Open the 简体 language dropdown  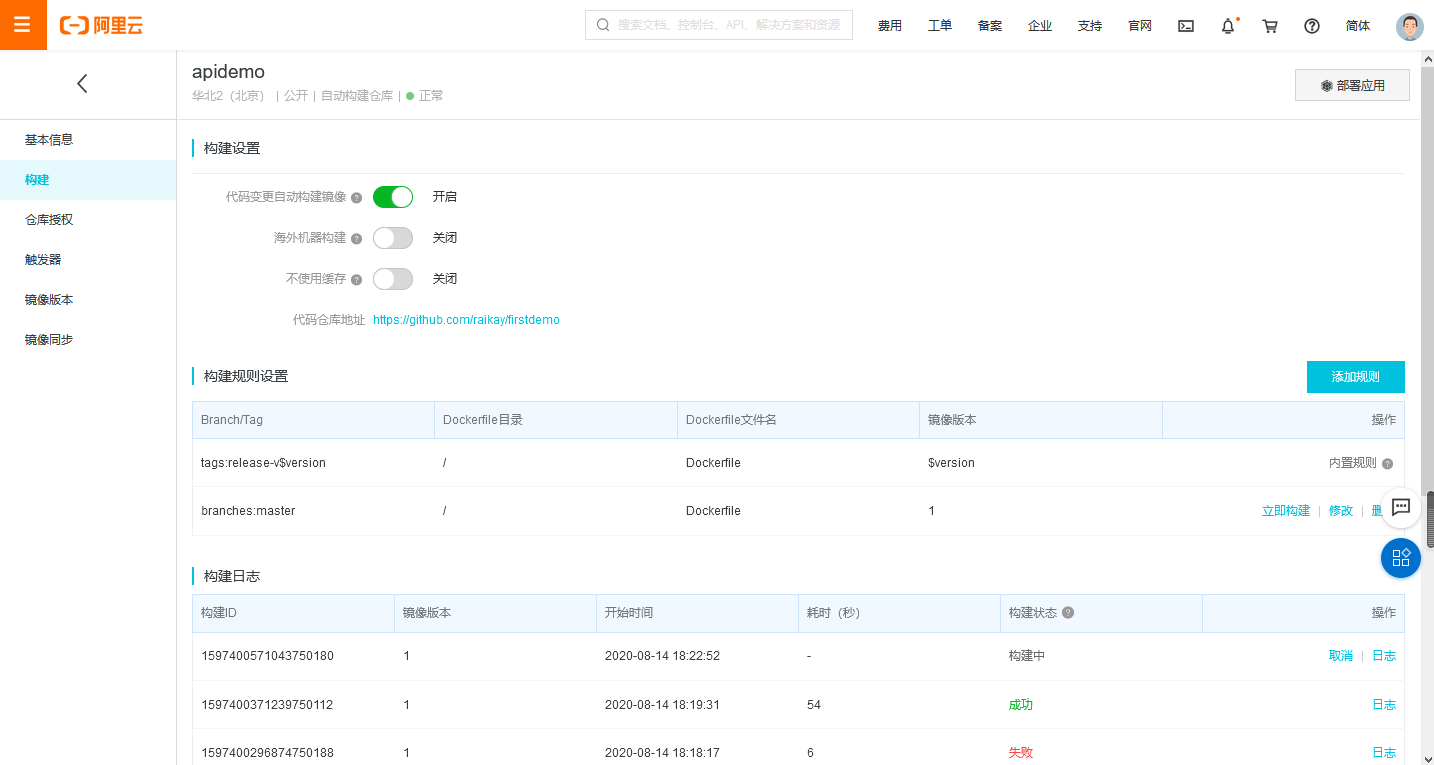(1358, 26)
